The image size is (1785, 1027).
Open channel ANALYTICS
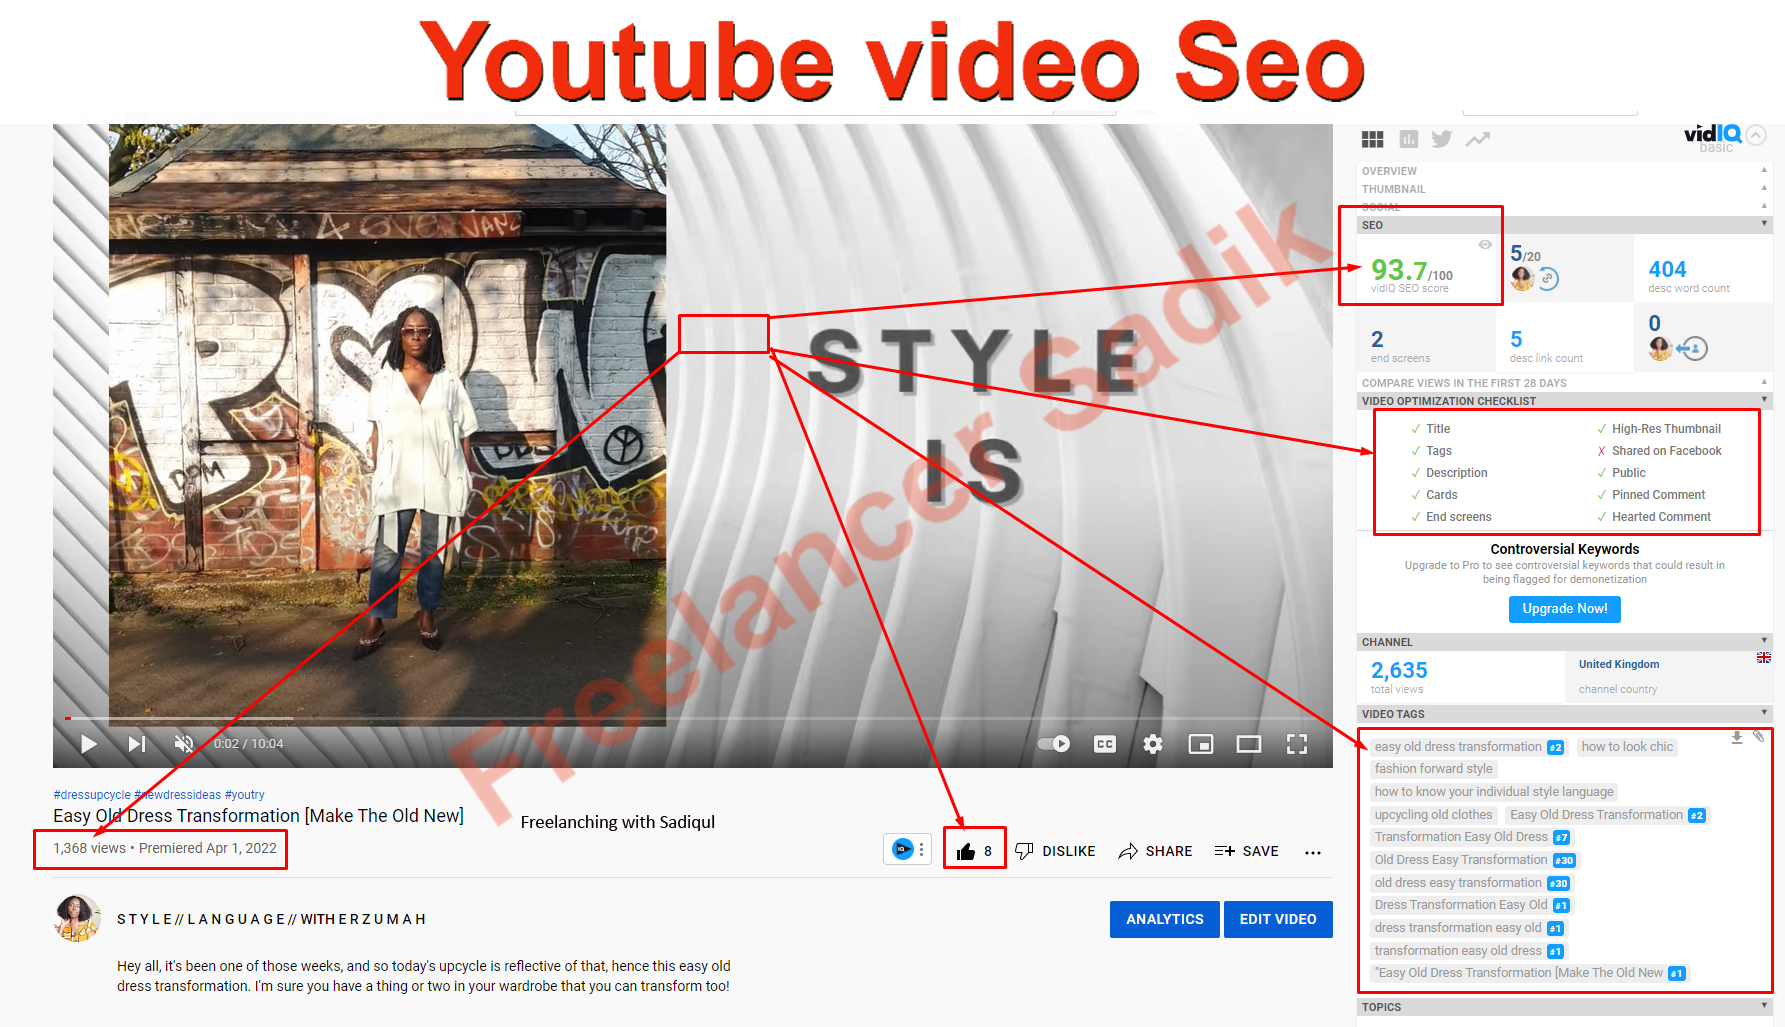point(1165,919)
